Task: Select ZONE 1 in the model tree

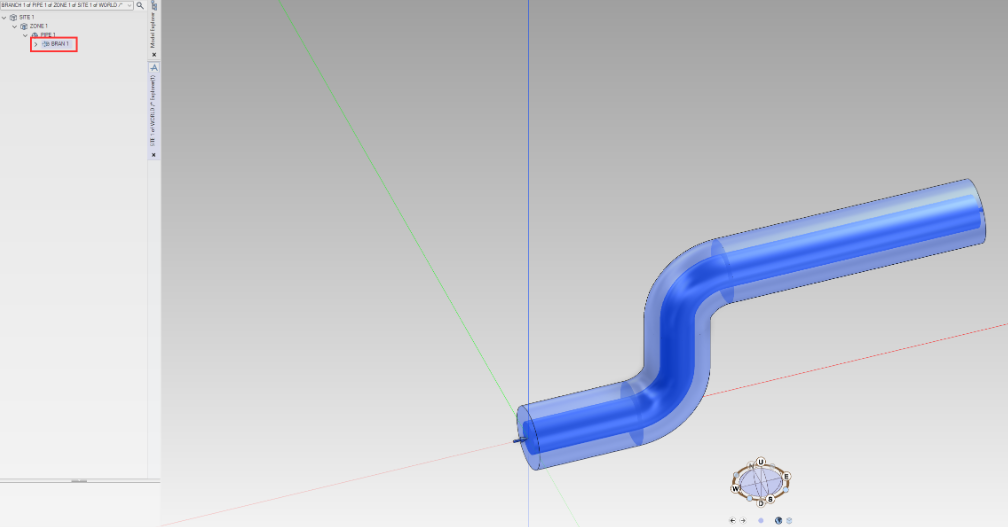Action: pos(38,26)
